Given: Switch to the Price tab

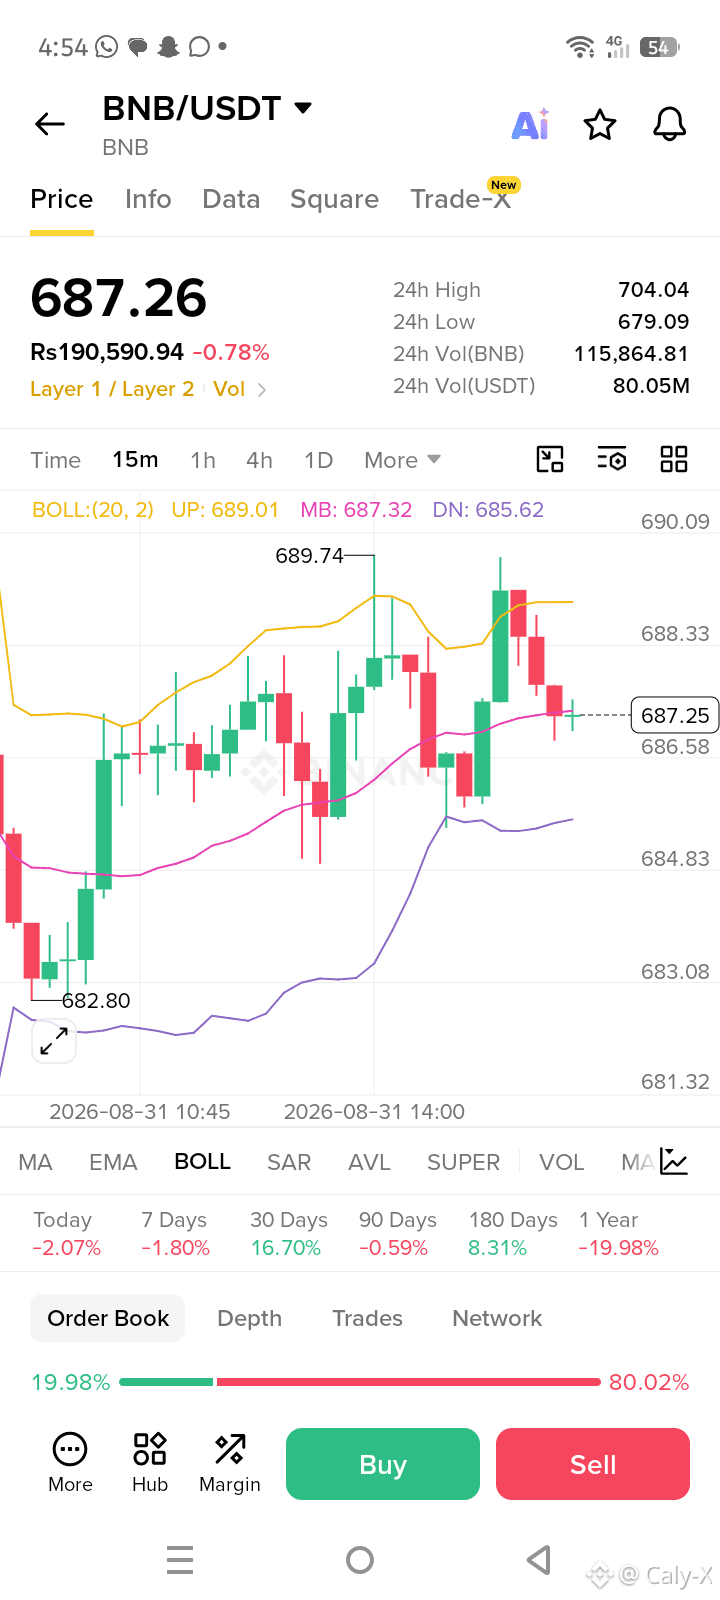Looking at the screenshot, I should tap(62, 199).
